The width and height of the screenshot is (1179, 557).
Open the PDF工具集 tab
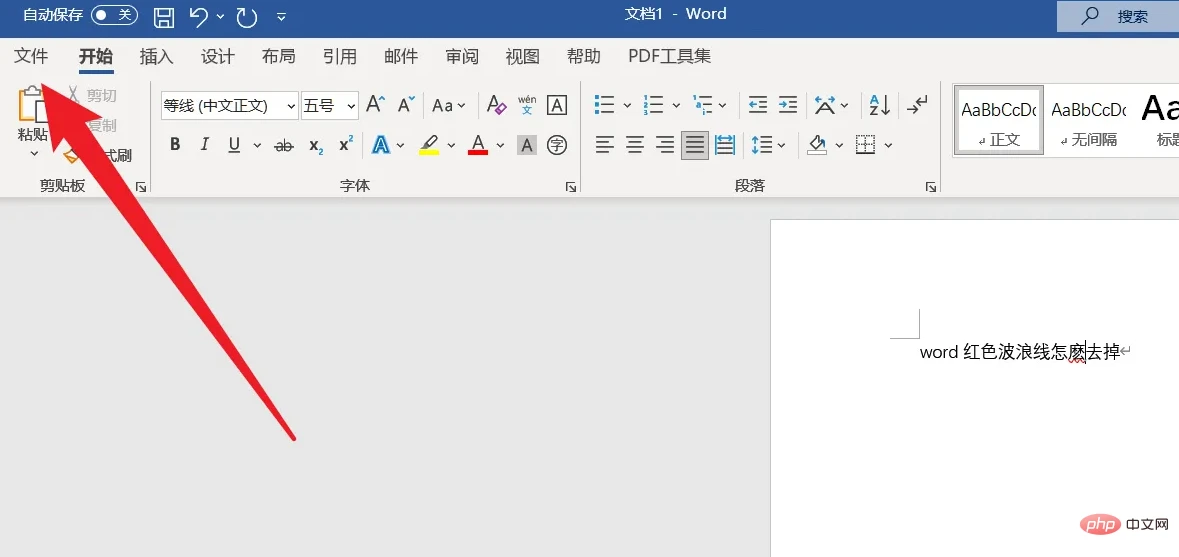[669, 56]
